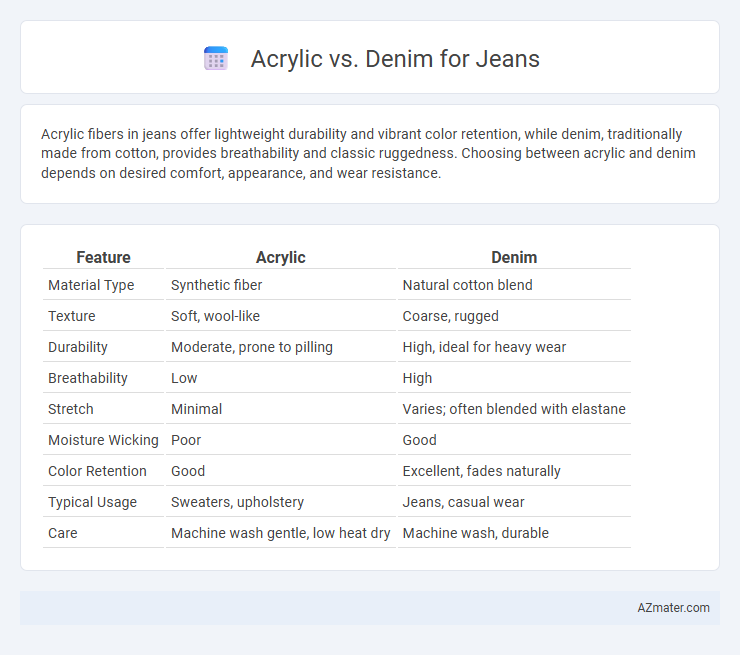Screen dimensions: 740x655
Task: Select the "Durability" row label
Action: [78, 347]
